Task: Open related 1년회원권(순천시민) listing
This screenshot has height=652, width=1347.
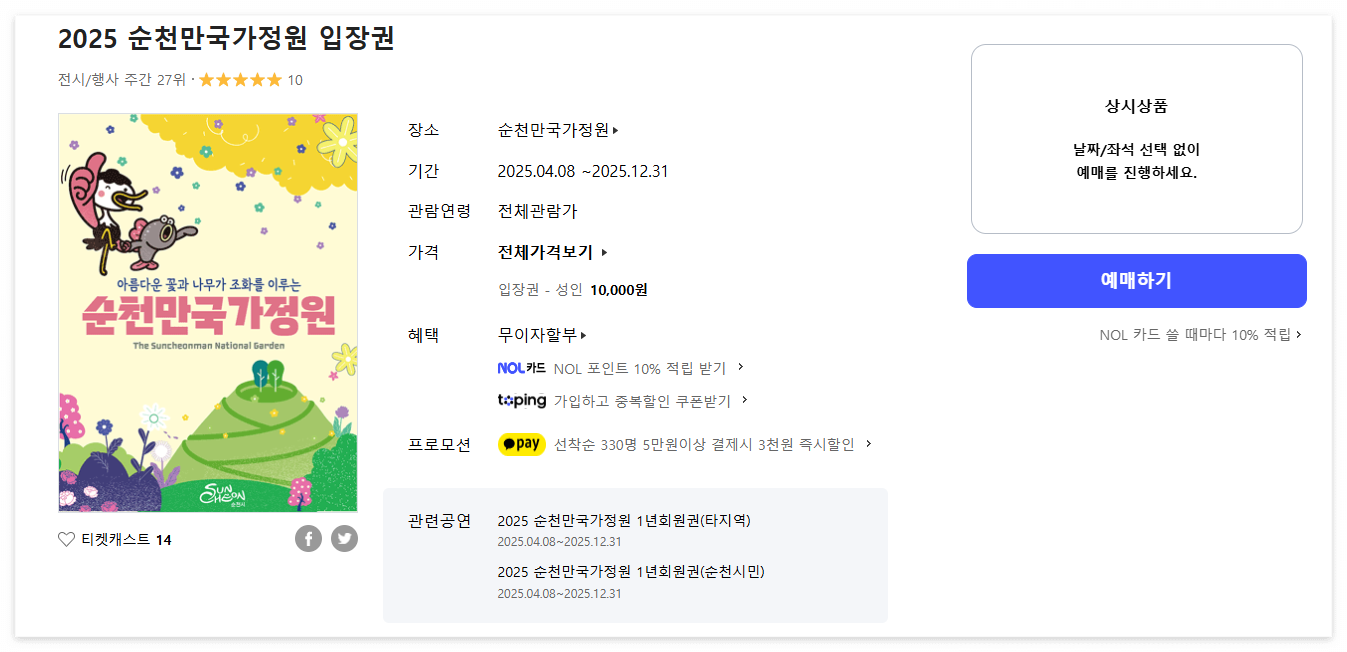Action: [631, 572]
